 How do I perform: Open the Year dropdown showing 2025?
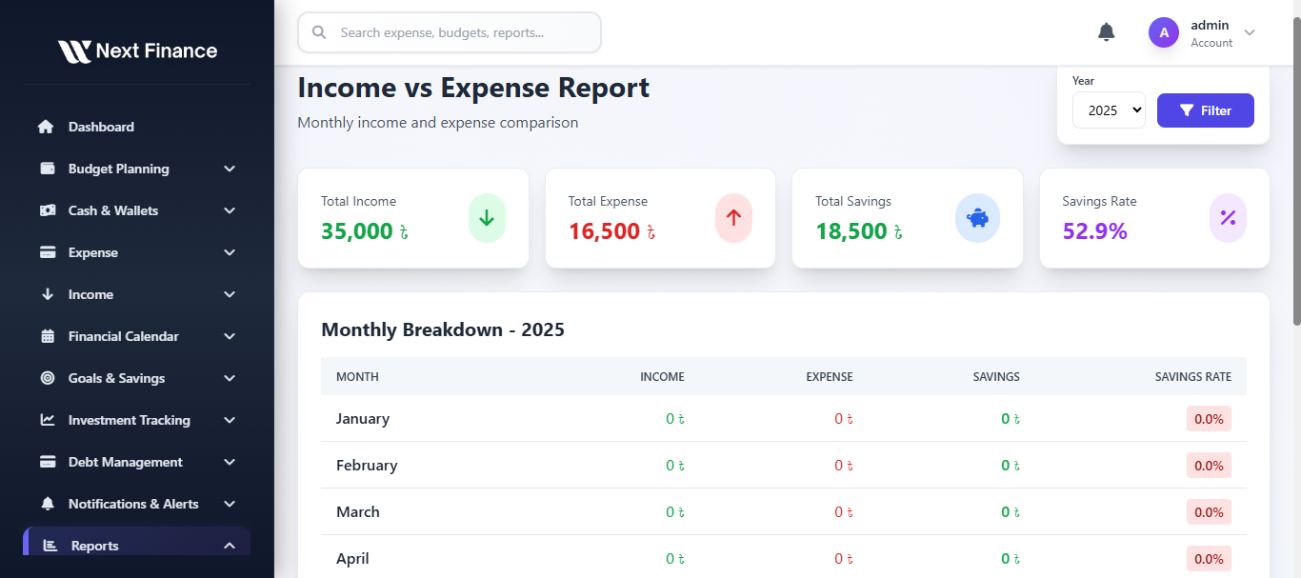1108,111
